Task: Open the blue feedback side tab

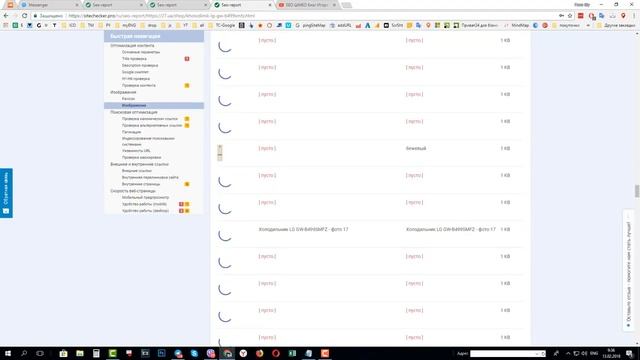Action: pyautogui.click(x=6, y=193)
